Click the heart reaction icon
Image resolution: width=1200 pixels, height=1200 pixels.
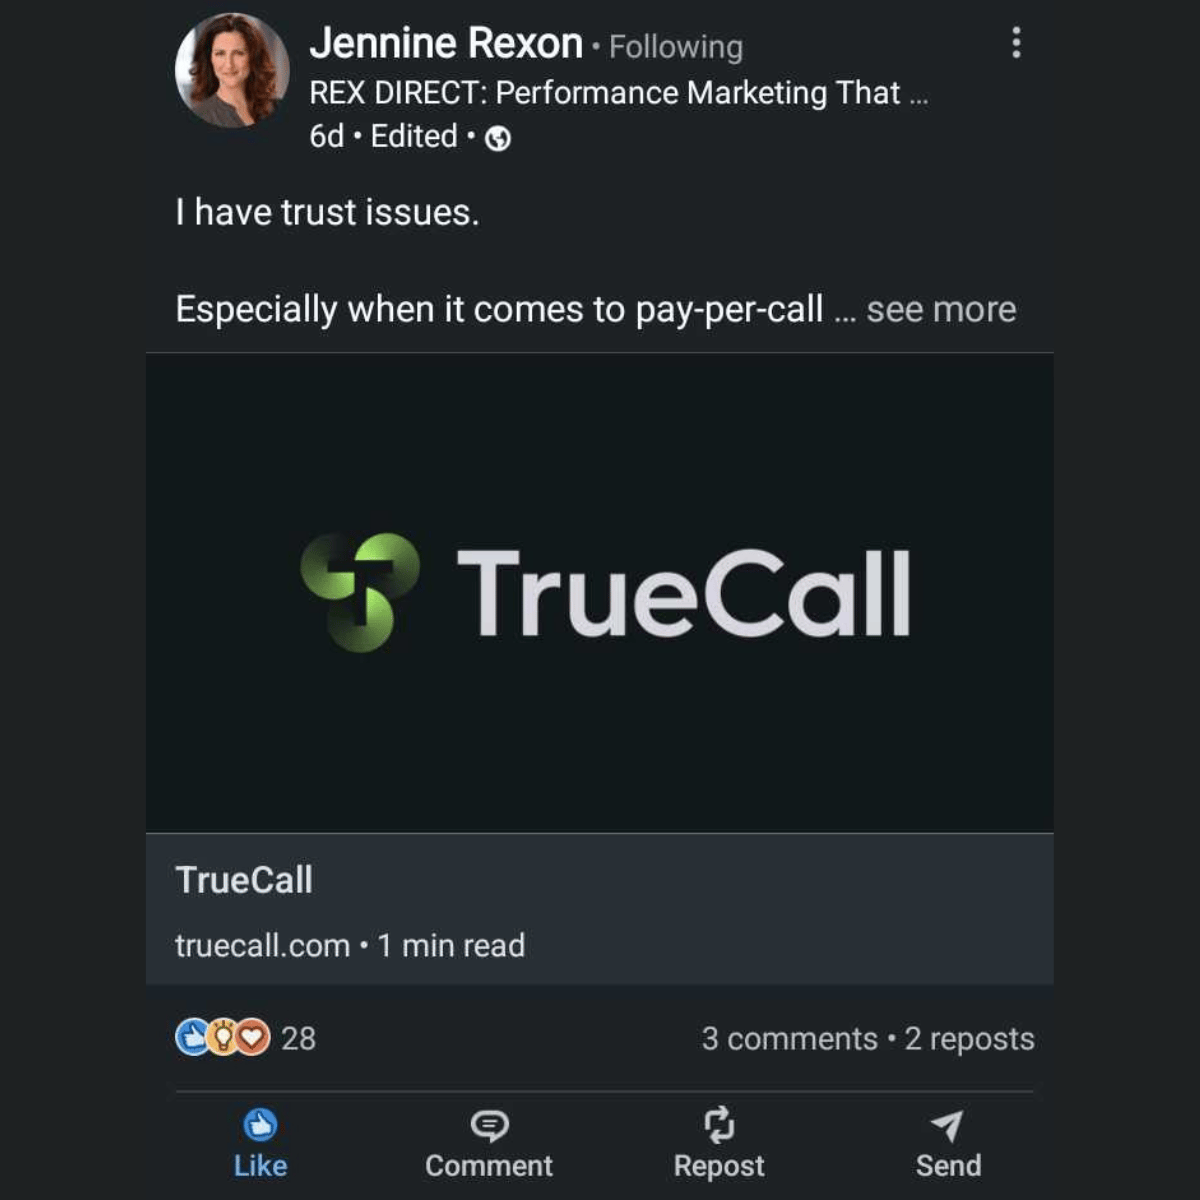253,1038
